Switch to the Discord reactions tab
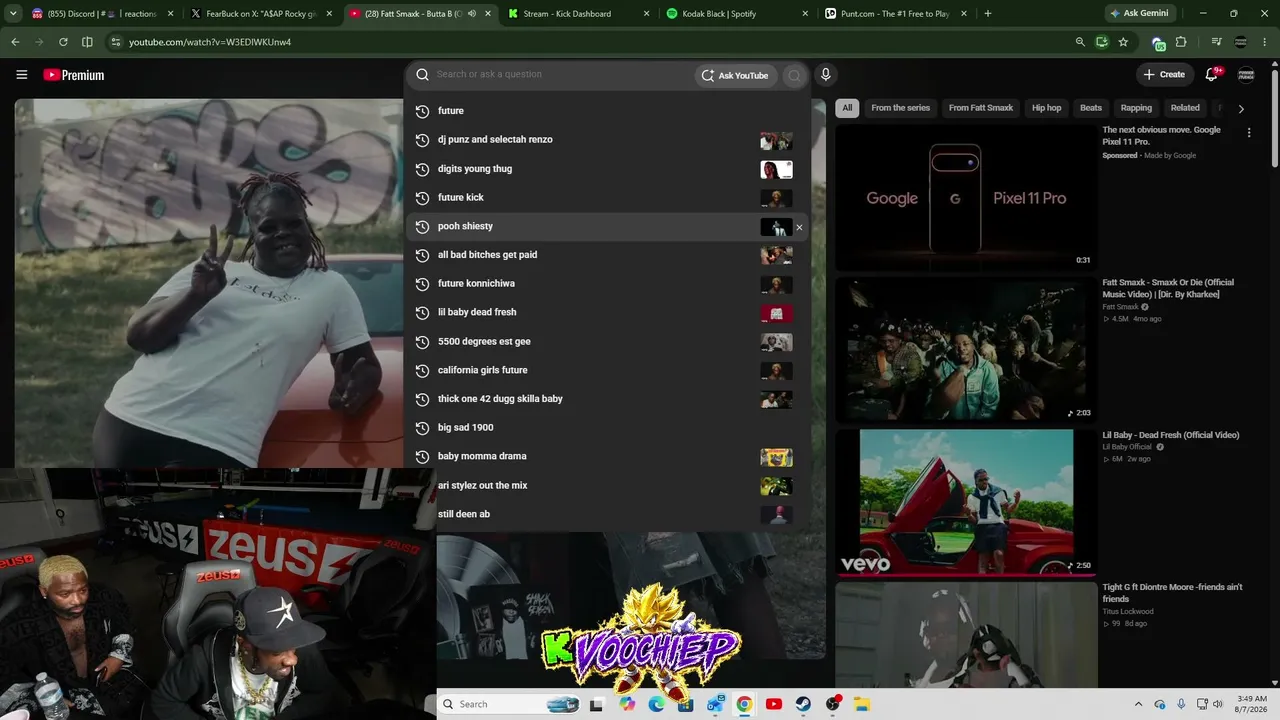Image resolution: width=1280 pixels, height=720 pixels. [101, 14]
